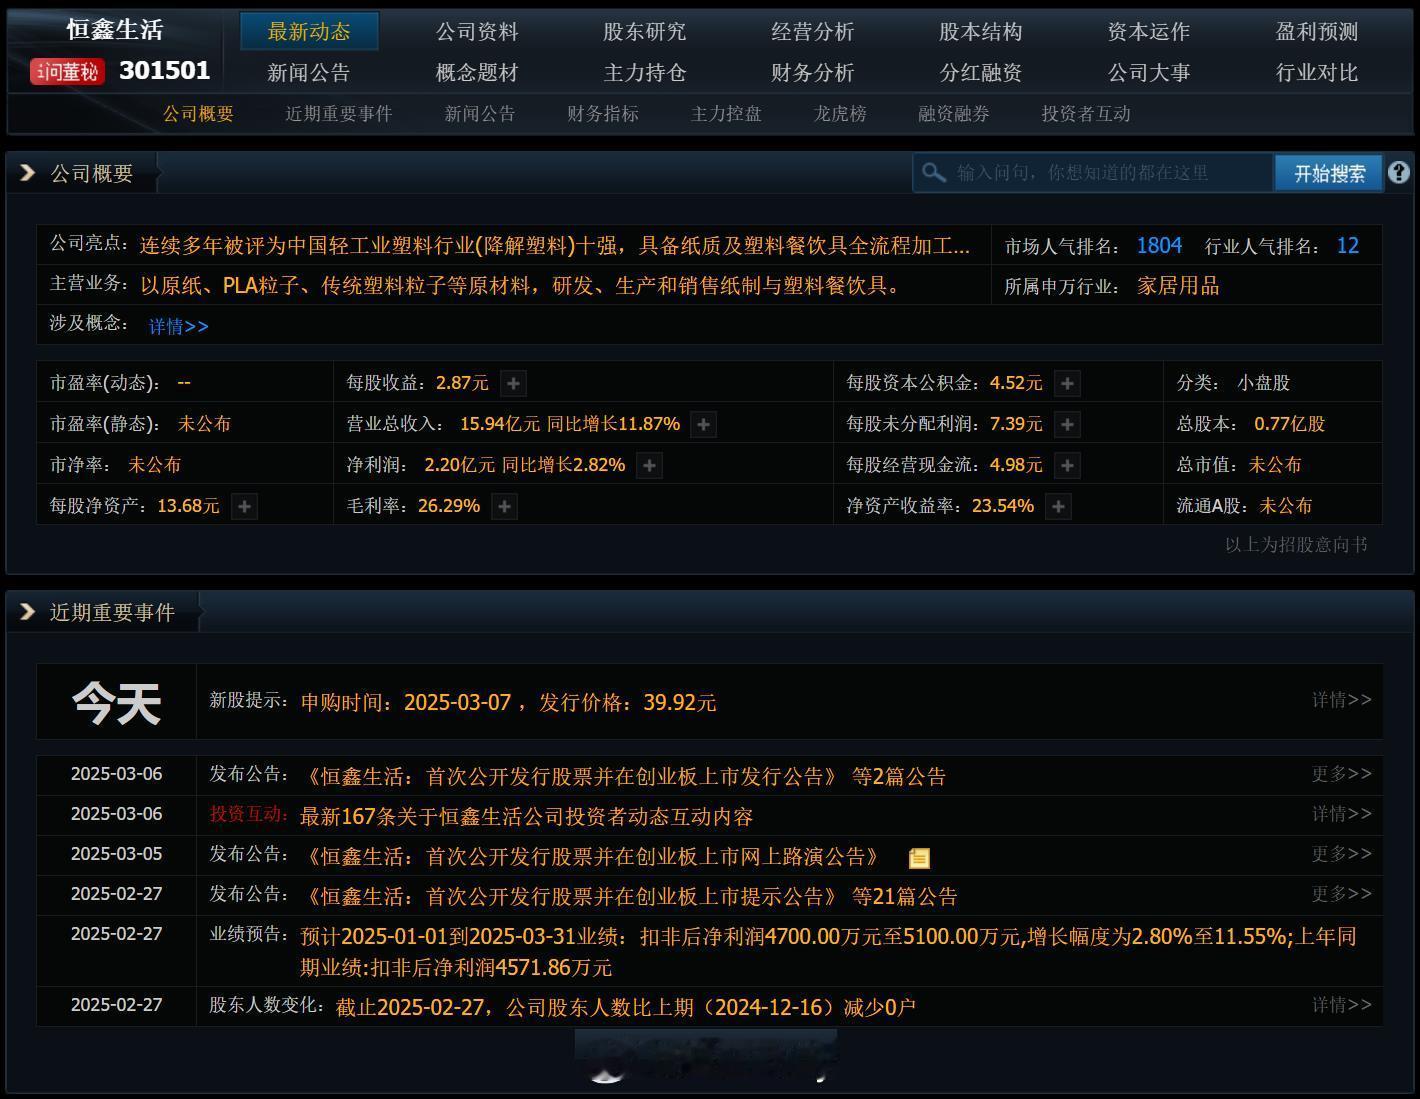Click 家居用品 industry value
1420x1099 pixels.
pyautogui.click(x=1178, y=286)
